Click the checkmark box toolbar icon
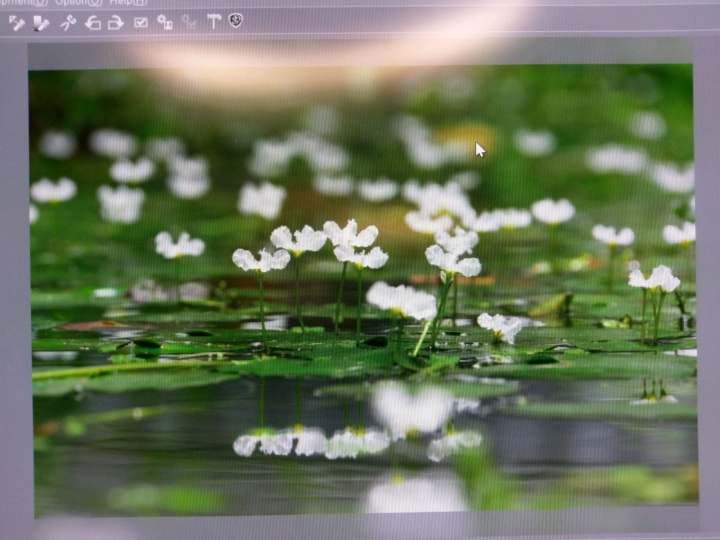The image size is (720, 540). (x=141, y=22)
